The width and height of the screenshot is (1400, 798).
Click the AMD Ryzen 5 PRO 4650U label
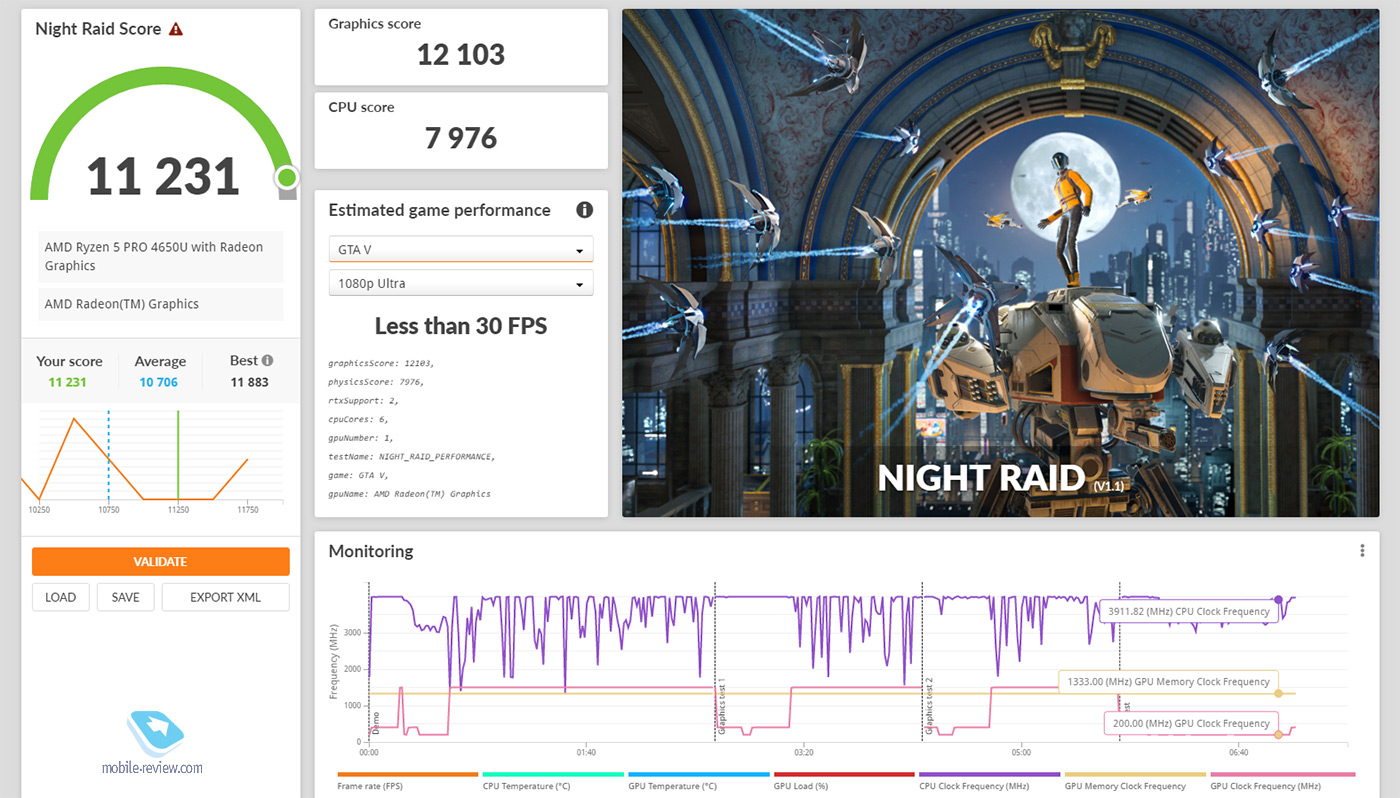coord(161,256)
